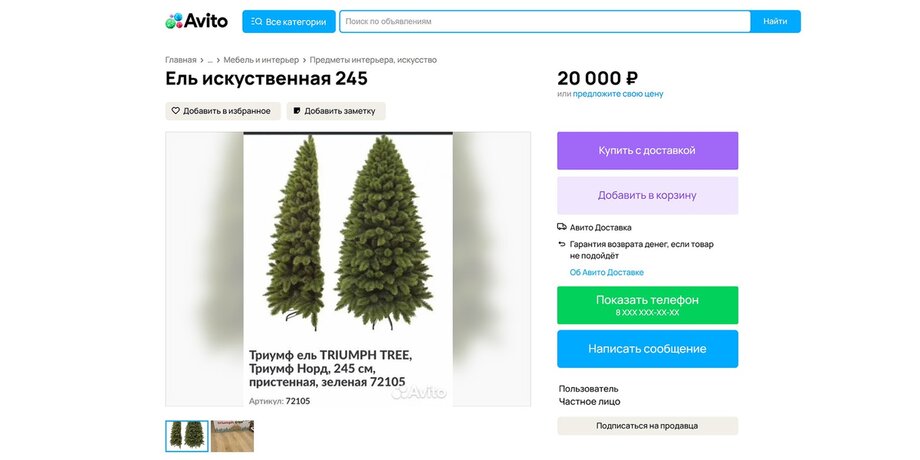Open Предметы интерьера, искусство breadcrumb

373,60
